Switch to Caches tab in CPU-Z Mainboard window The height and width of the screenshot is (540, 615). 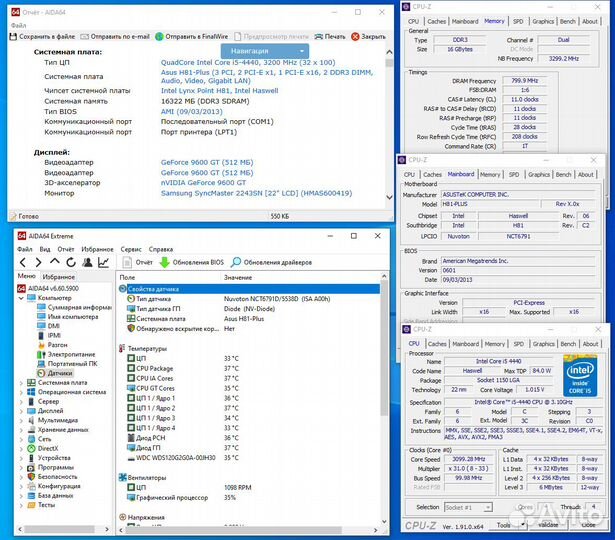pyautogui.click(x=432, y=175)
